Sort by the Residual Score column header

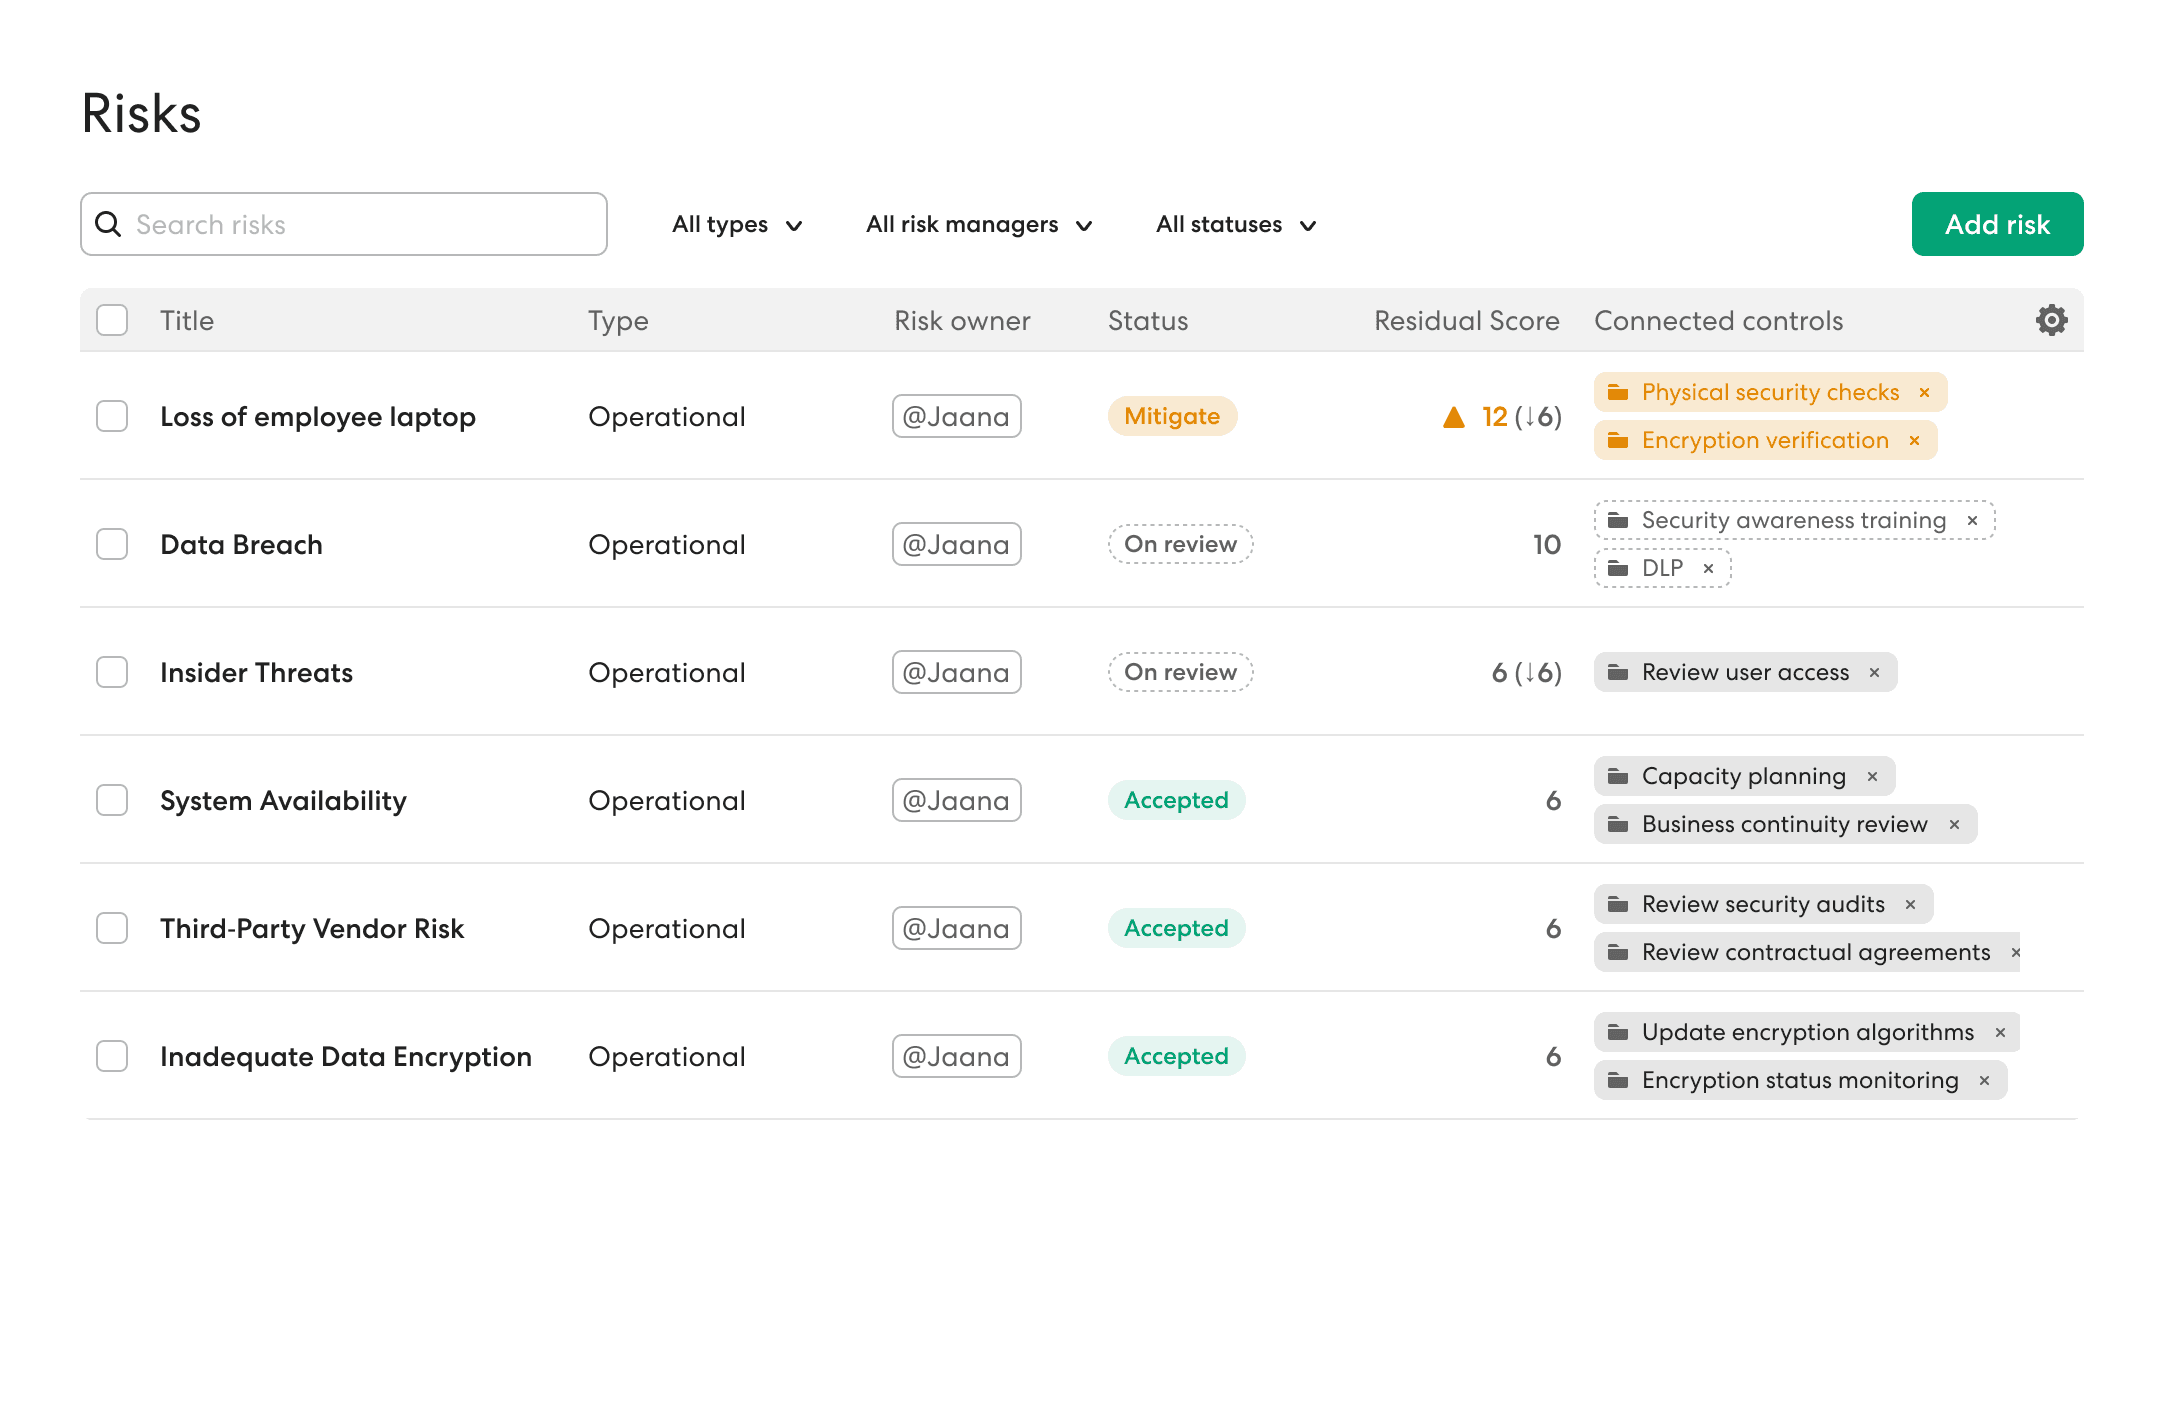1467,320
